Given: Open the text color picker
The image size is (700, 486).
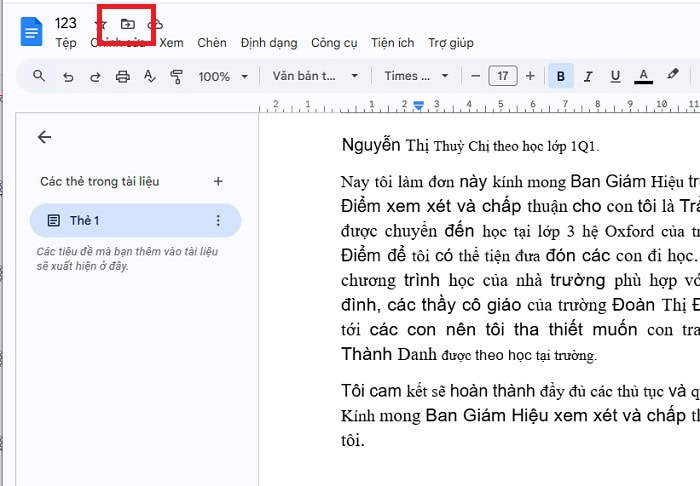Looking at the screenshot, I should (x=643, y=76).
